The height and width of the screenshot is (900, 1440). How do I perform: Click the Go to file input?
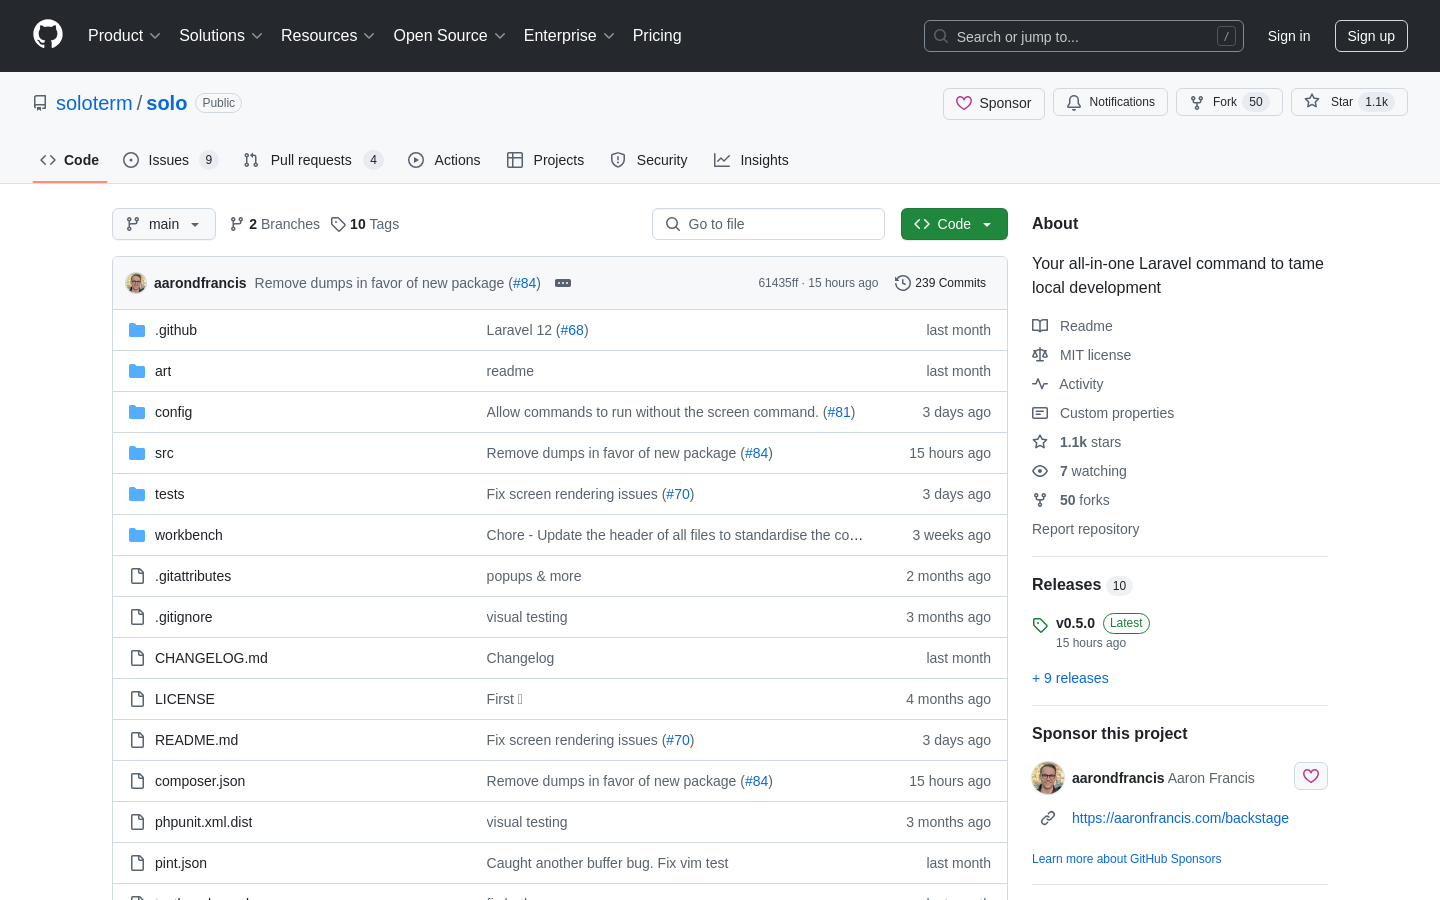(768, 224)
